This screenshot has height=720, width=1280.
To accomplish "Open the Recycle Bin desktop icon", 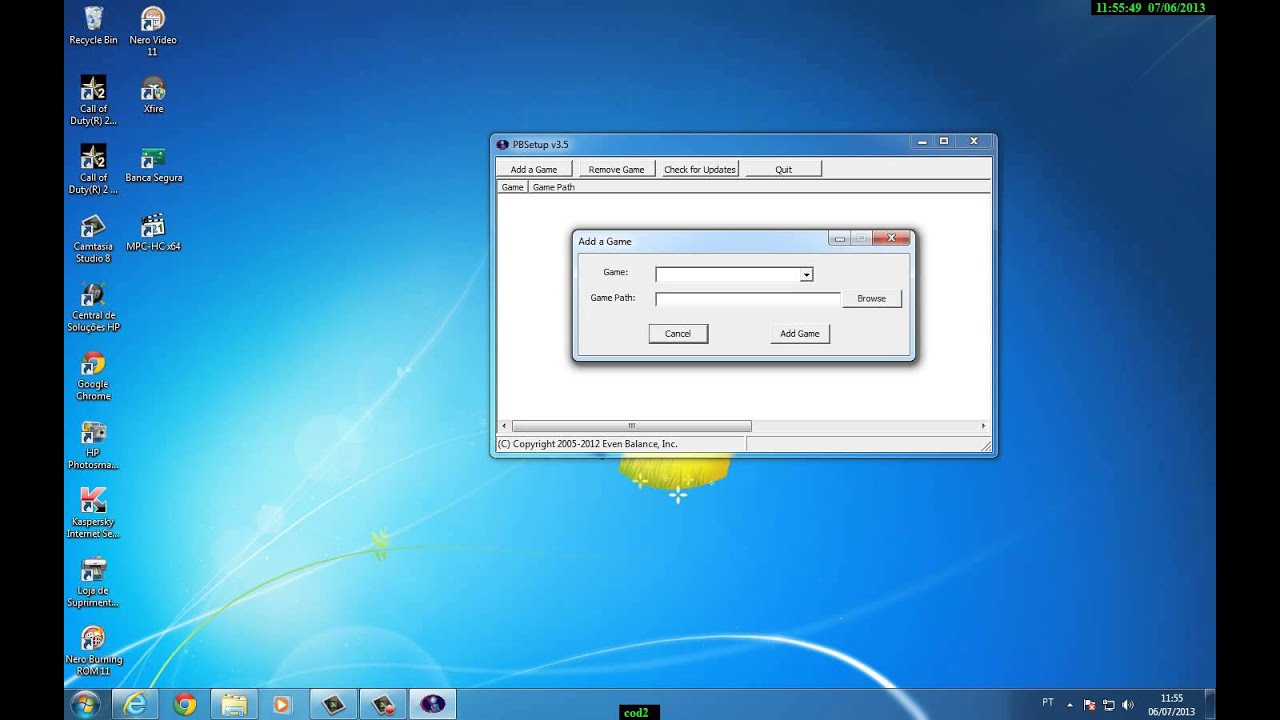I will [93, 25].
